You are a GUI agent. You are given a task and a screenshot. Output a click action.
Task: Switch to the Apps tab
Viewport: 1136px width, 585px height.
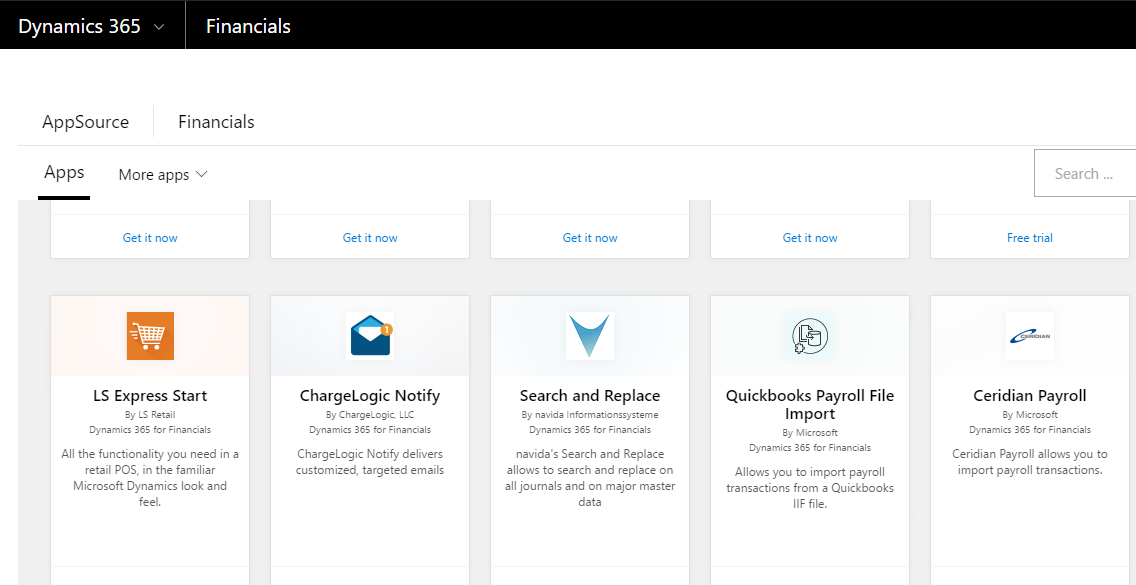[x=64, y=173]
